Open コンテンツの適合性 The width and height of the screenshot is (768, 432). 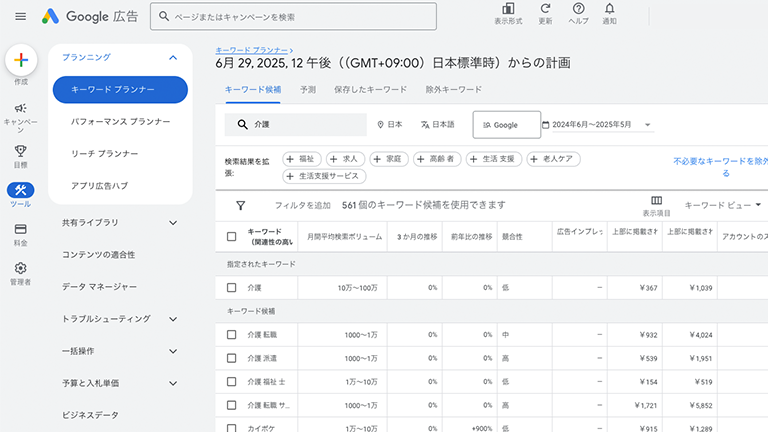[x=98, y=255]
